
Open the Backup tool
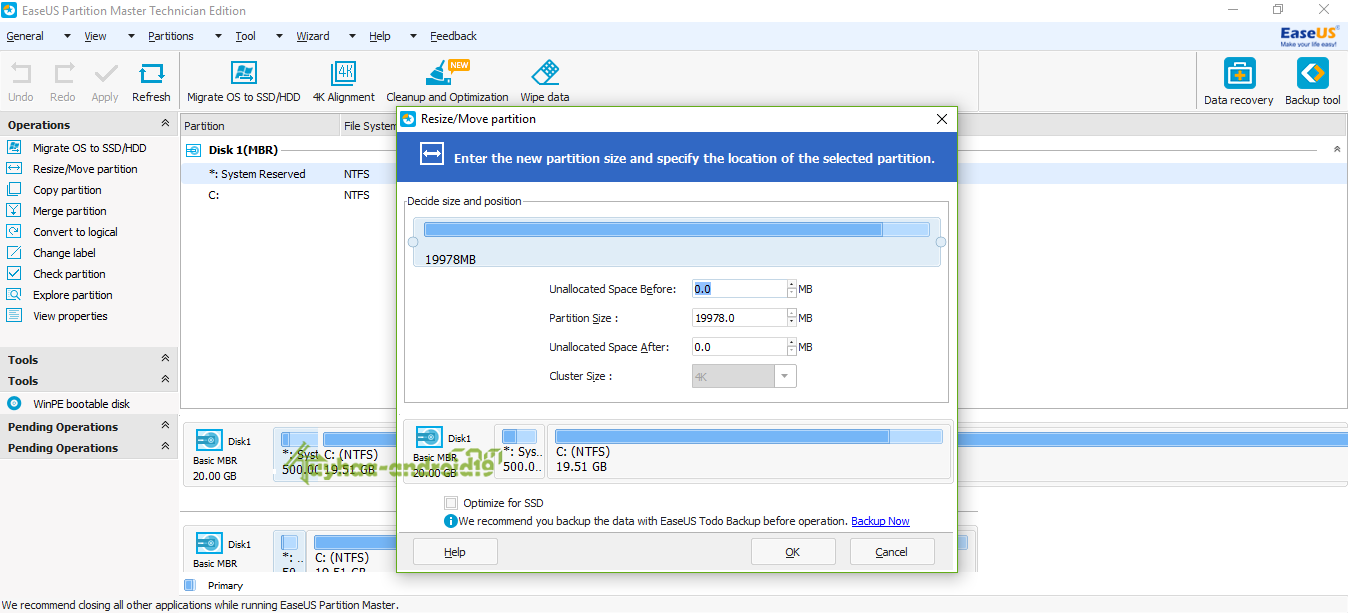tap(1312, 82)
